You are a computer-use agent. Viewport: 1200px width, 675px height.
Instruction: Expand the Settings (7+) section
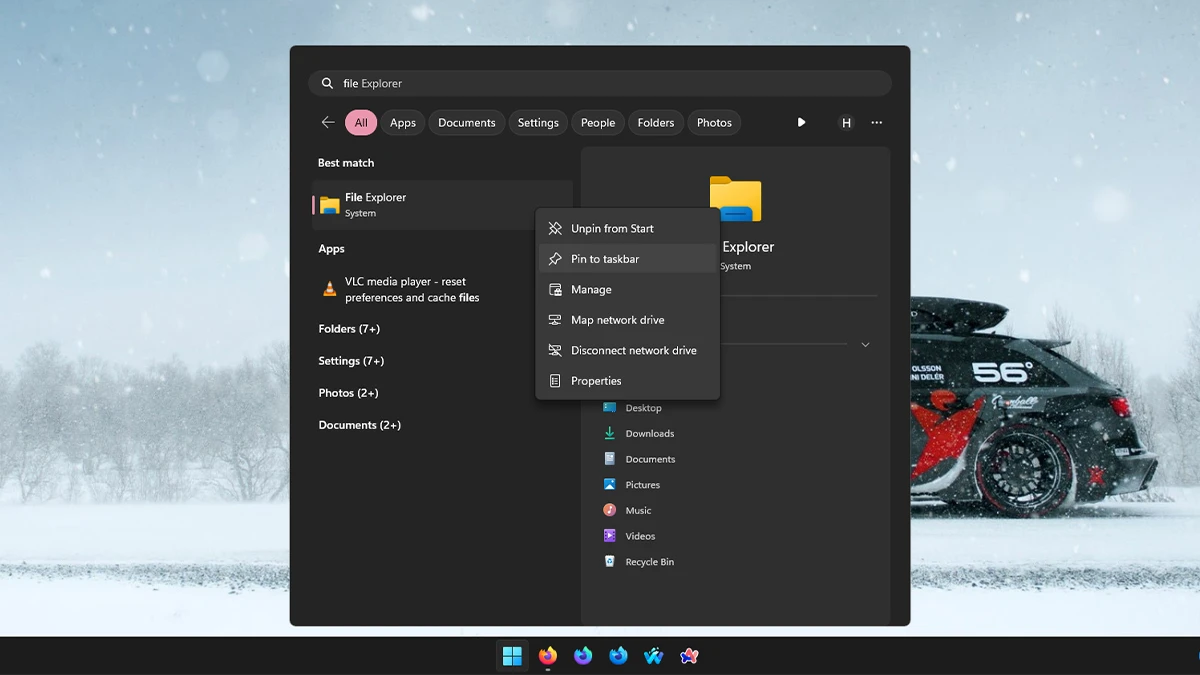[351, 361]
